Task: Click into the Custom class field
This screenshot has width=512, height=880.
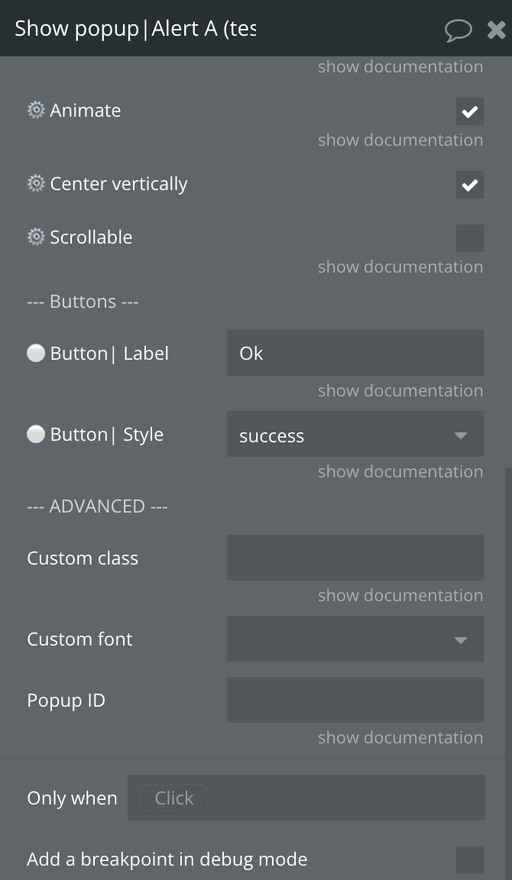Action: [x=355, y=558]
